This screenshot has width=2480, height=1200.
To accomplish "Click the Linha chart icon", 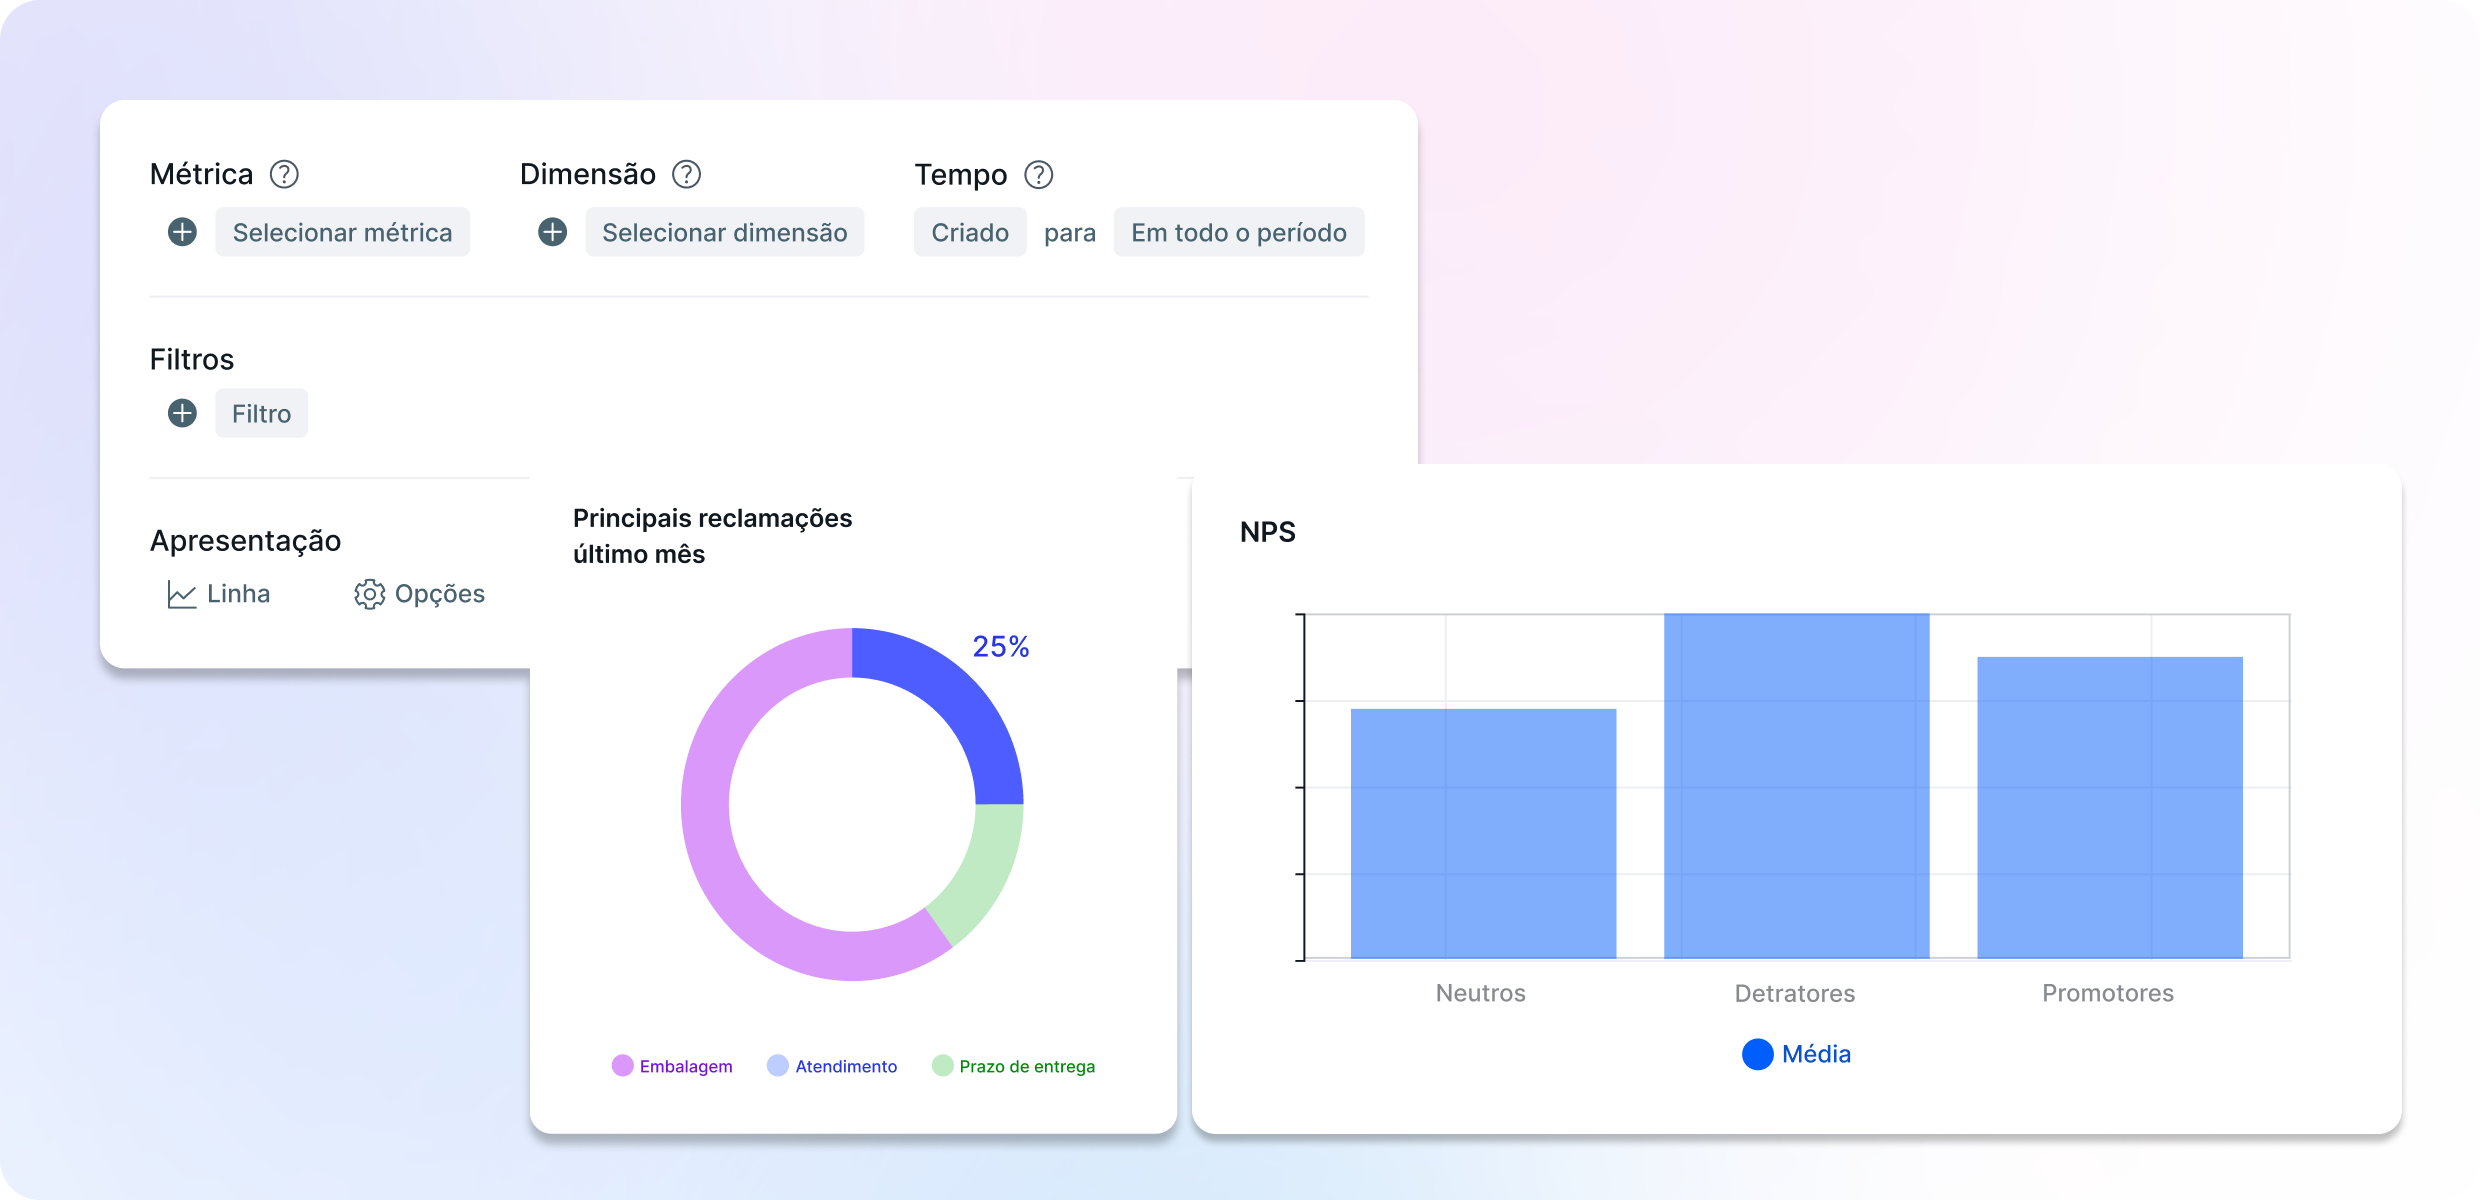I will 181,594.
